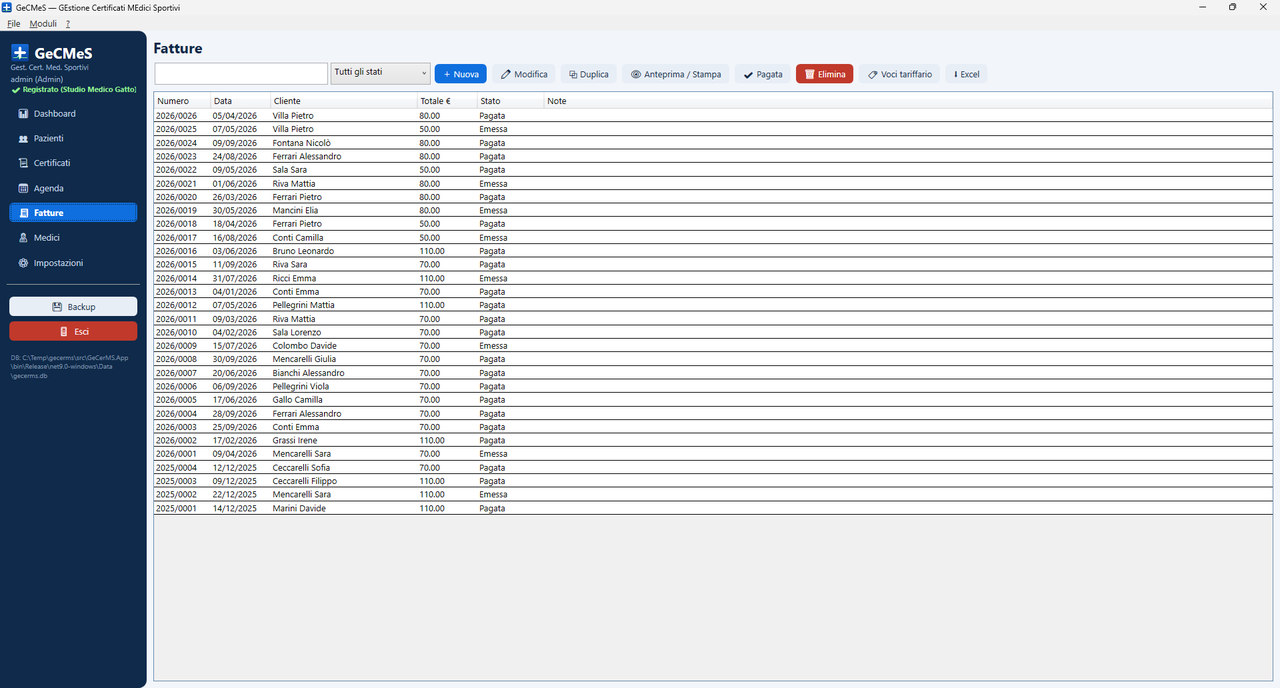Open Impostazioni settings
Screen dimensions: 1280x688
click(x=73, y=263)
